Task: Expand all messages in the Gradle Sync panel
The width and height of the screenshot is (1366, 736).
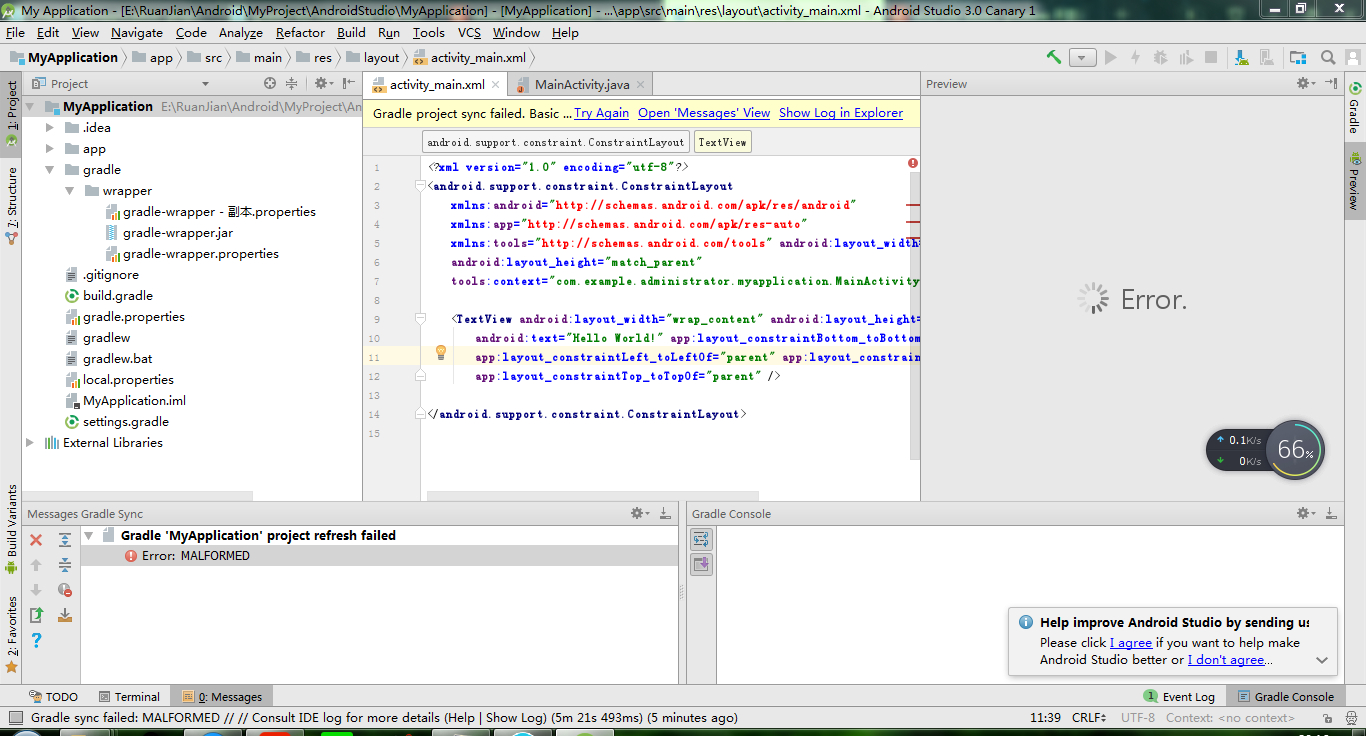Action: click(65, 540)
